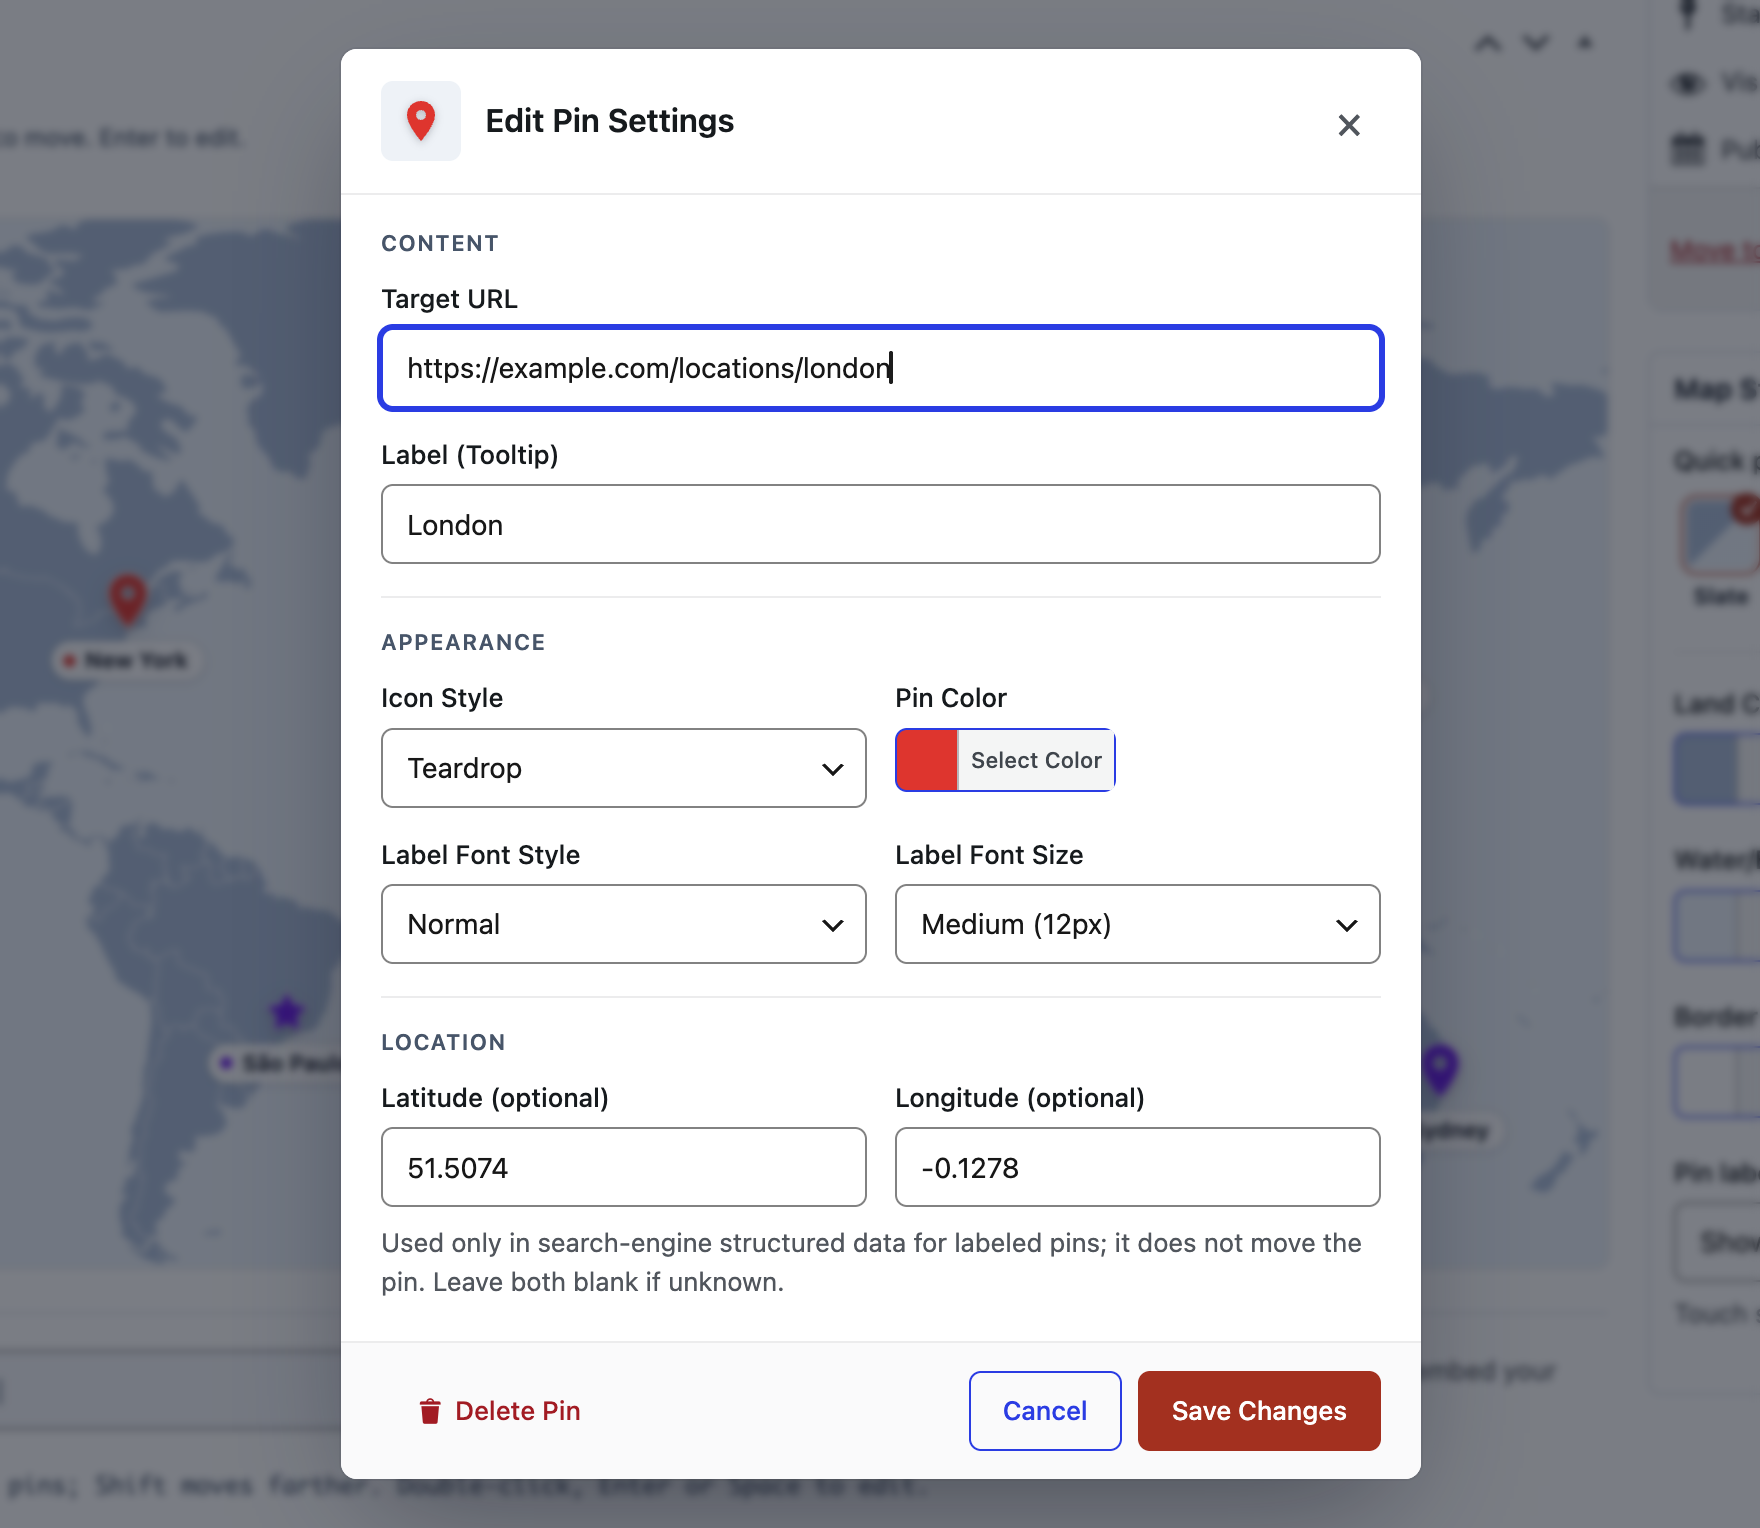Focus the Target URL input field
This screenshot has width=1760, height=1528.
881,368
